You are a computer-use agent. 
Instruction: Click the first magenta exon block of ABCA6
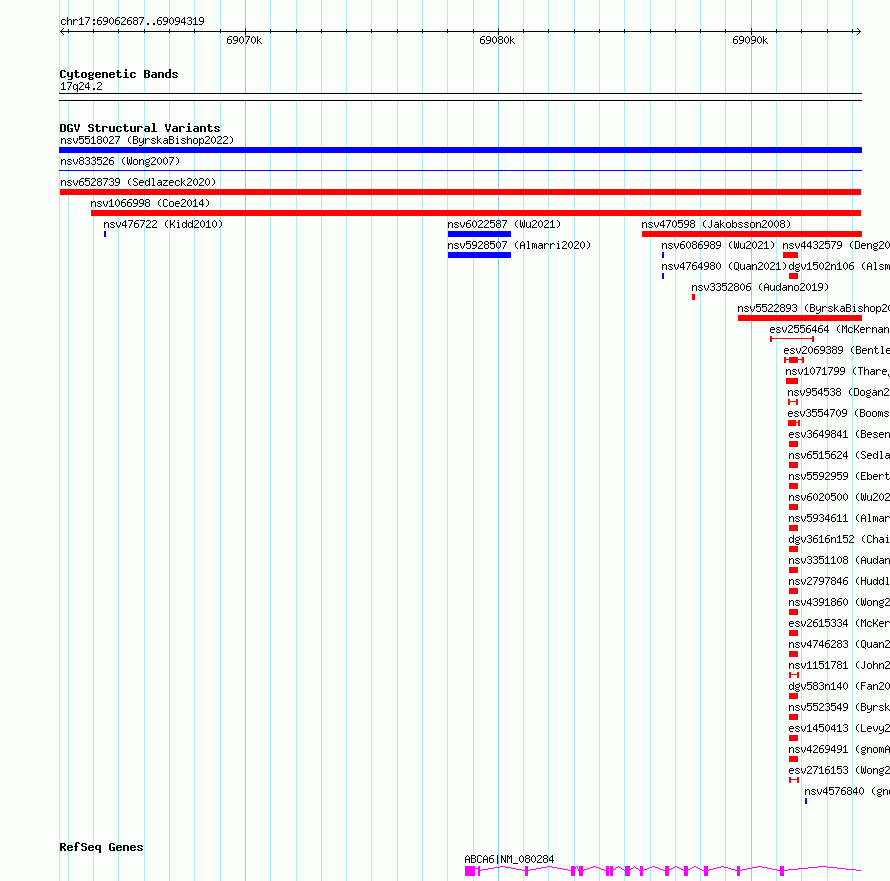(469, 871)
